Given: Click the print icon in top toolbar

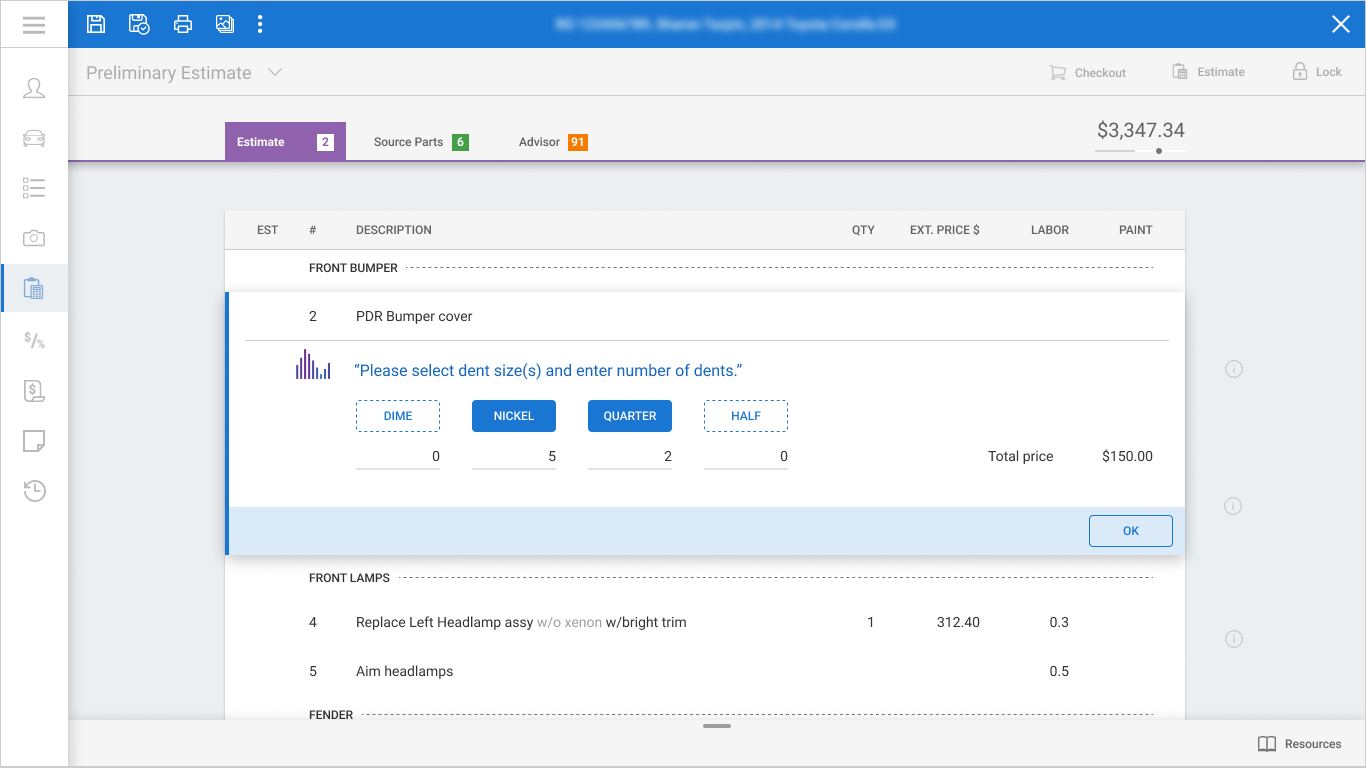Looking at the screenshot, I should click(183, 24).
